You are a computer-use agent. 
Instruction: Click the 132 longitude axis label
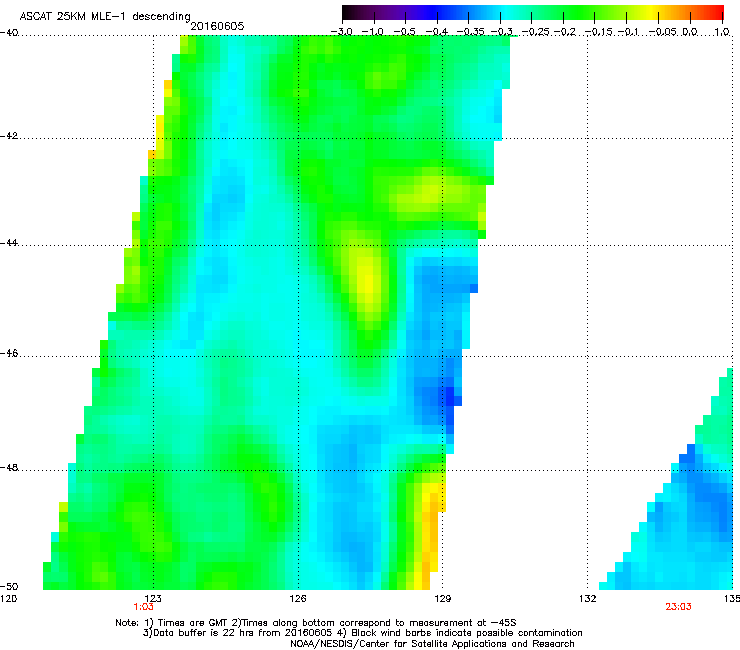click(x=587, y=599)
